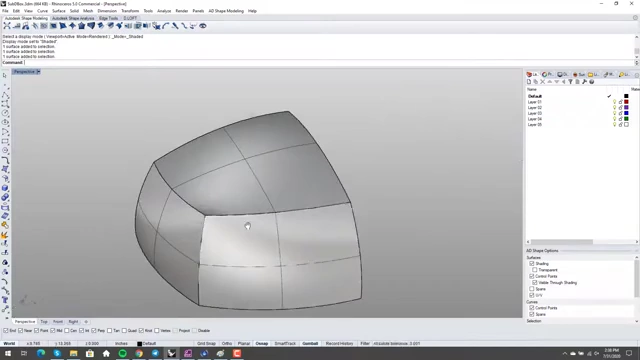Screen dimensions: 640x360
Task: Click the lock icon for Layer 01
Action: tap(620, 102)
